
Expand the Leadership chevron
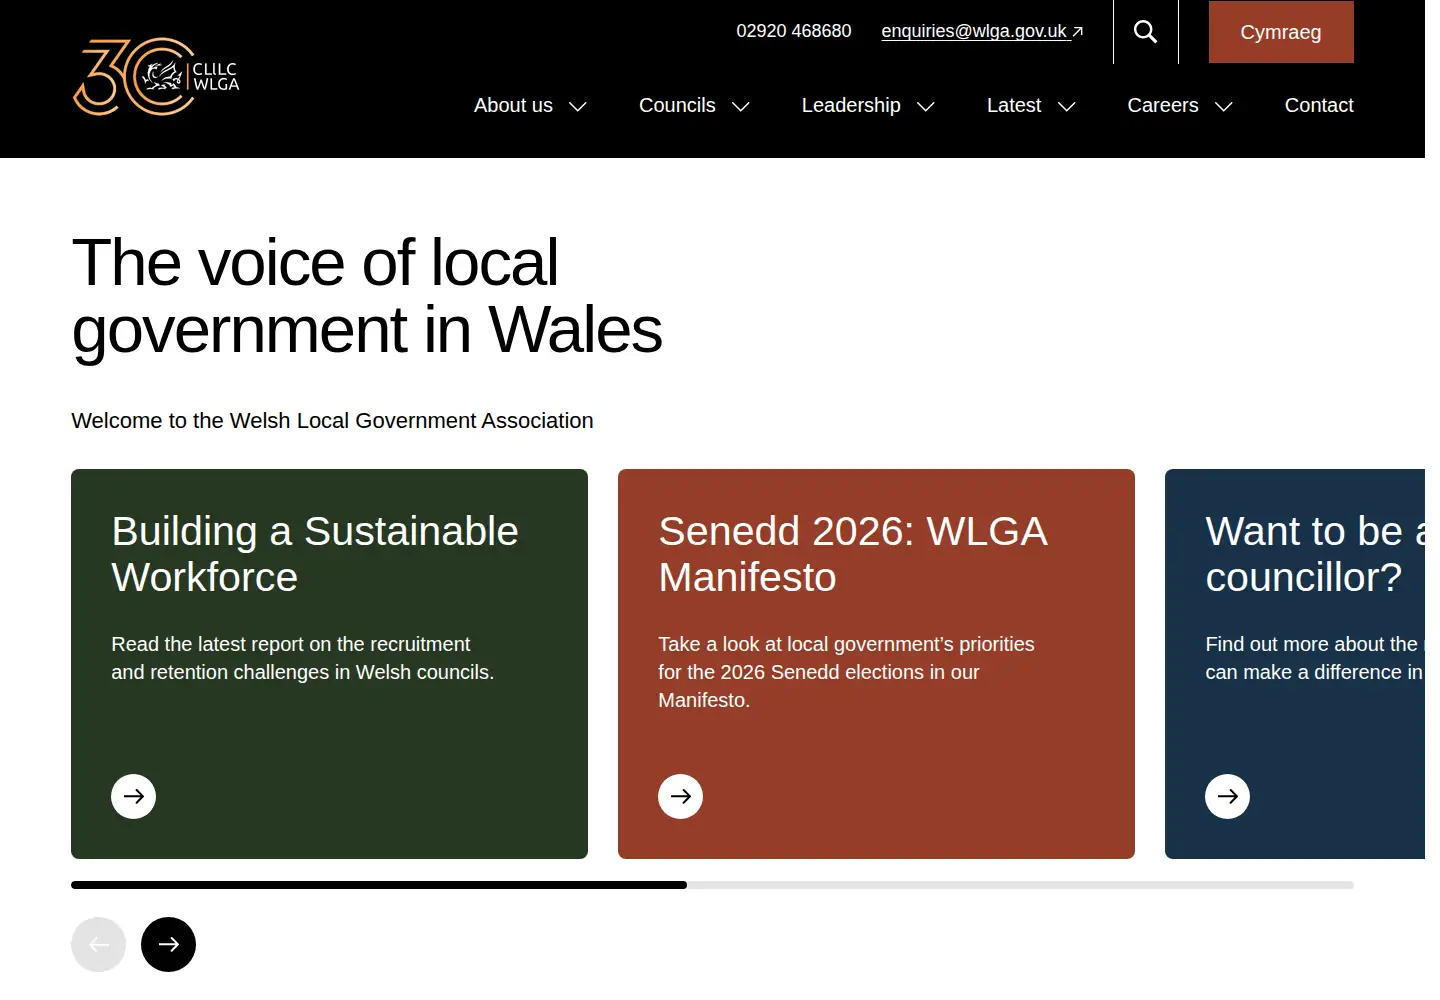tap(926, 106)
